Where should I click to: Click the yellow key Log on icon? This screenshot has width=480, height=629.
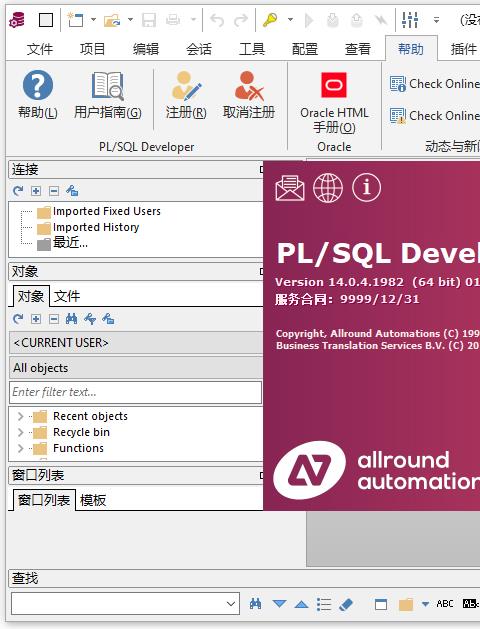tap(270, 19)
